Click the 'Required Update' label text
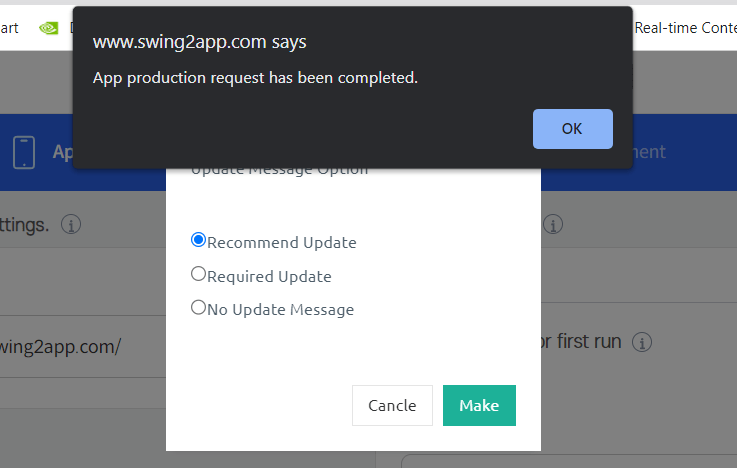The image size is (737, 468). 269,276
